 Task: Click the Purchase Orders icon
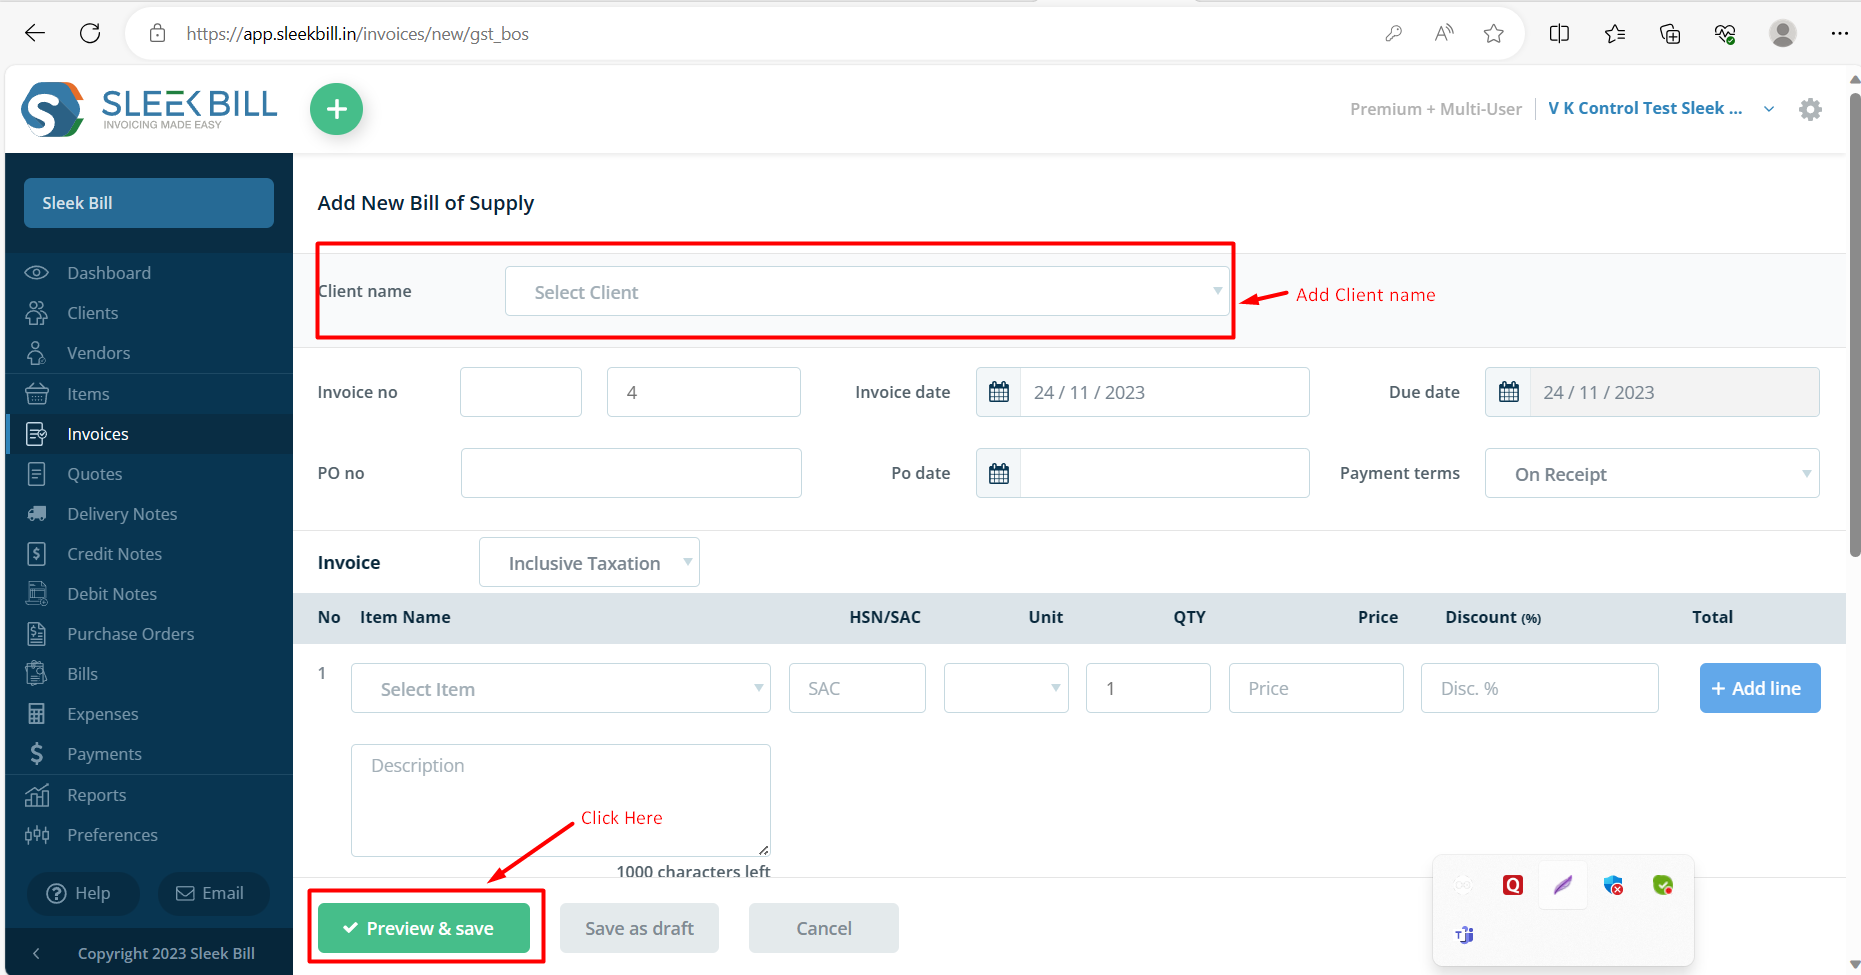(x=37, y=634)
